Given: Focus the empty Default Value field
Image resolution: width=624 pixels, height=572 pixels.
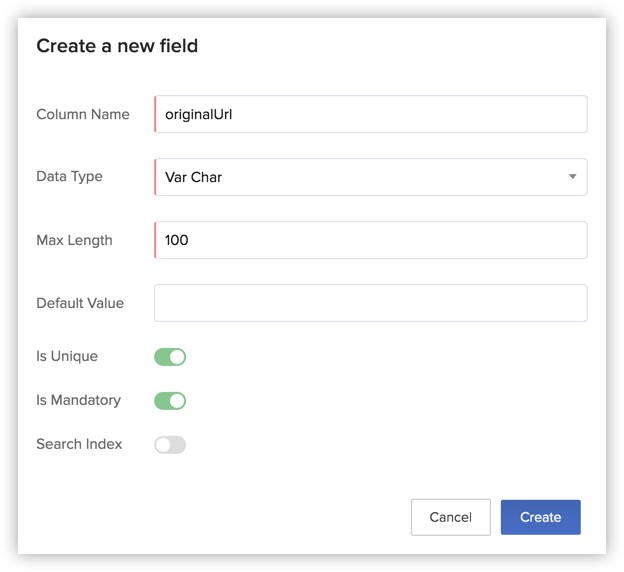Looking at the screenshot, I should (370, 303).
